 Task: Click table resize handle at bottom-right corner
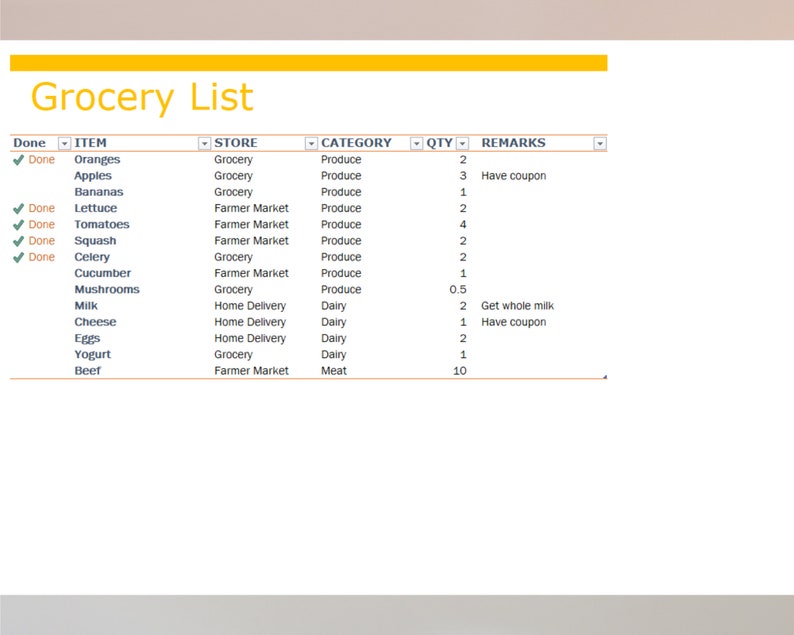click(x=604, y=377)
